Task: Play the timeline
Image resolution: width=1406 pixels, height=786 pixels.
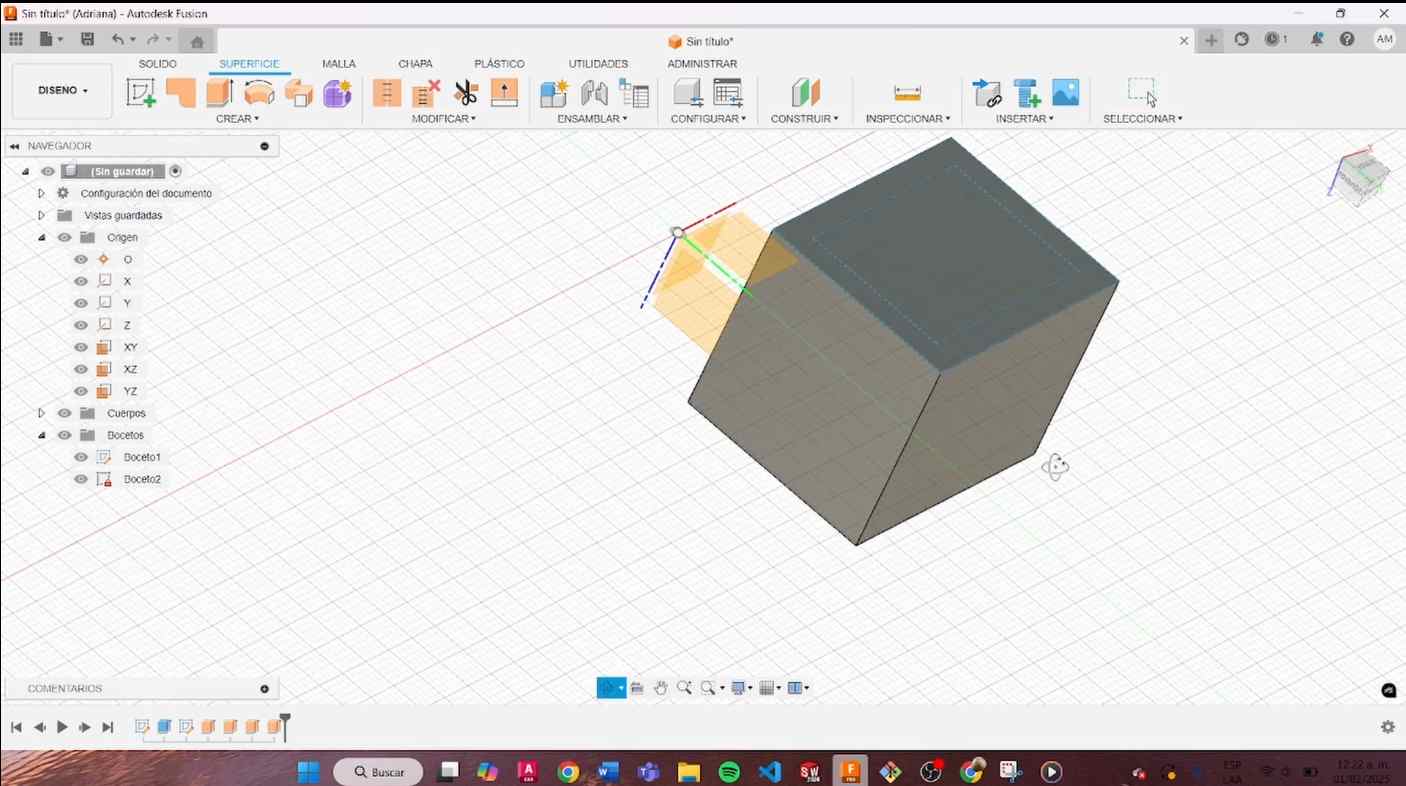Action: coord(62,727)
